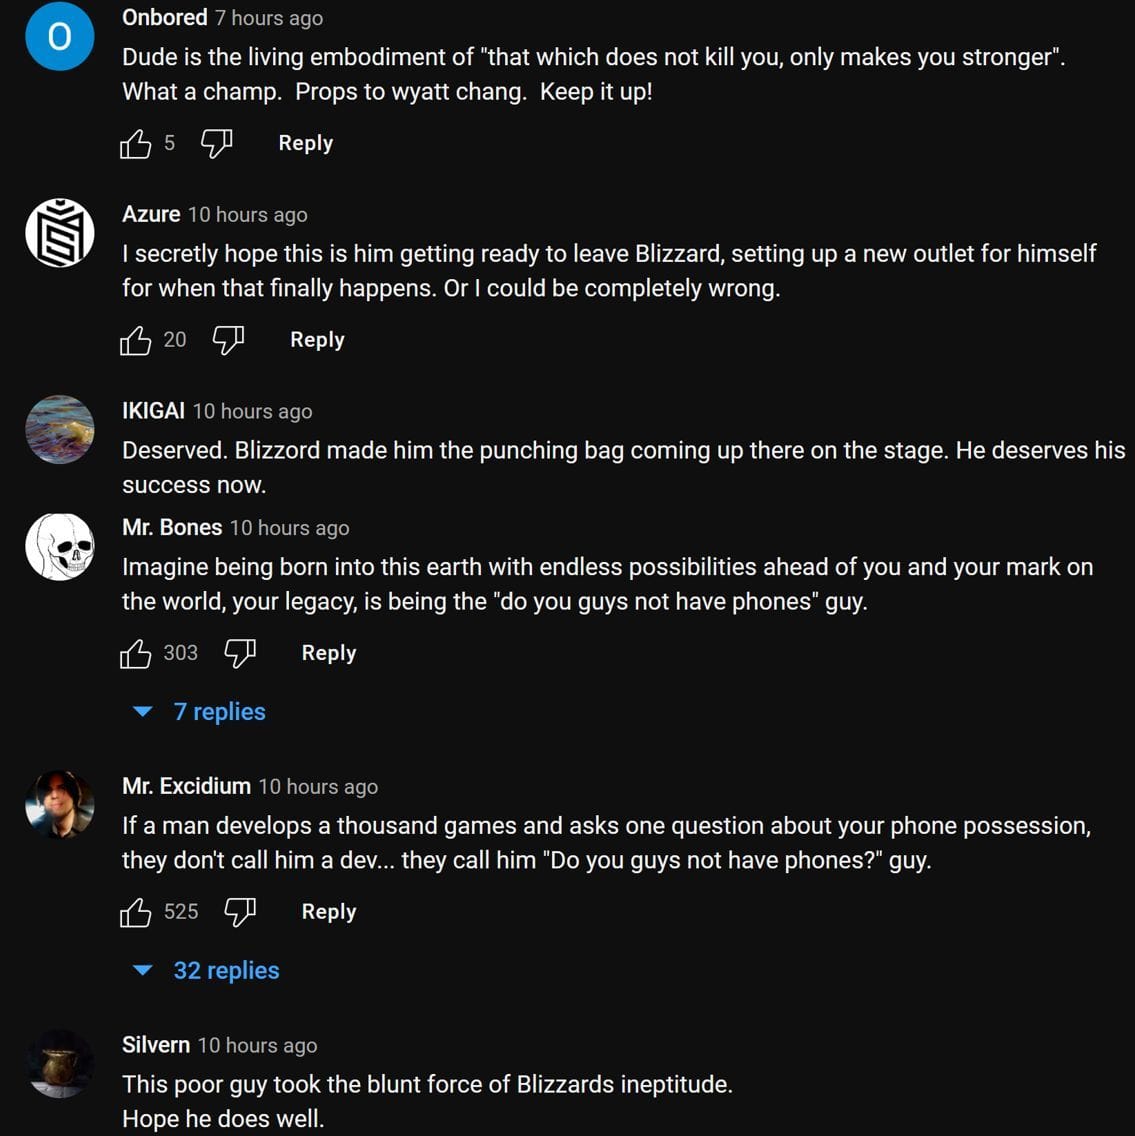Open Mr. Bones' channel via his username
The height and width of the screenshot is (1136, 1135).
[172, 527]
